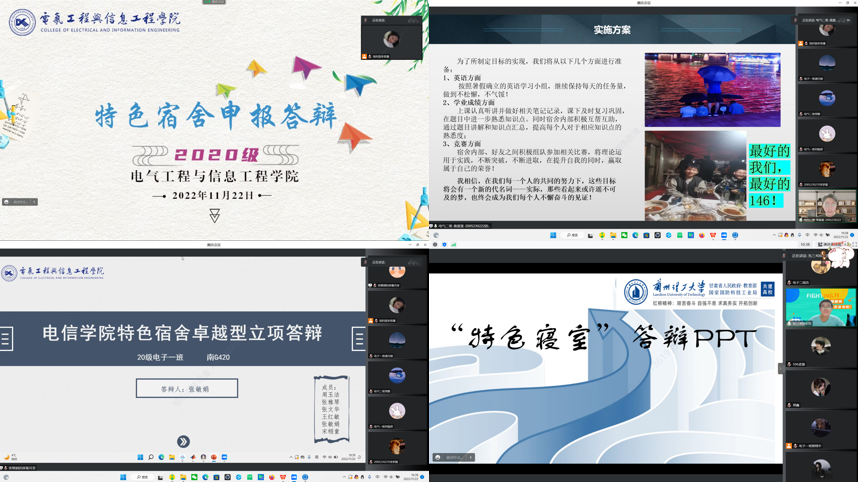
Task: Click the rainy night umbrella photo on the 实施方案 slide
Action: click(x=712, y=90)
